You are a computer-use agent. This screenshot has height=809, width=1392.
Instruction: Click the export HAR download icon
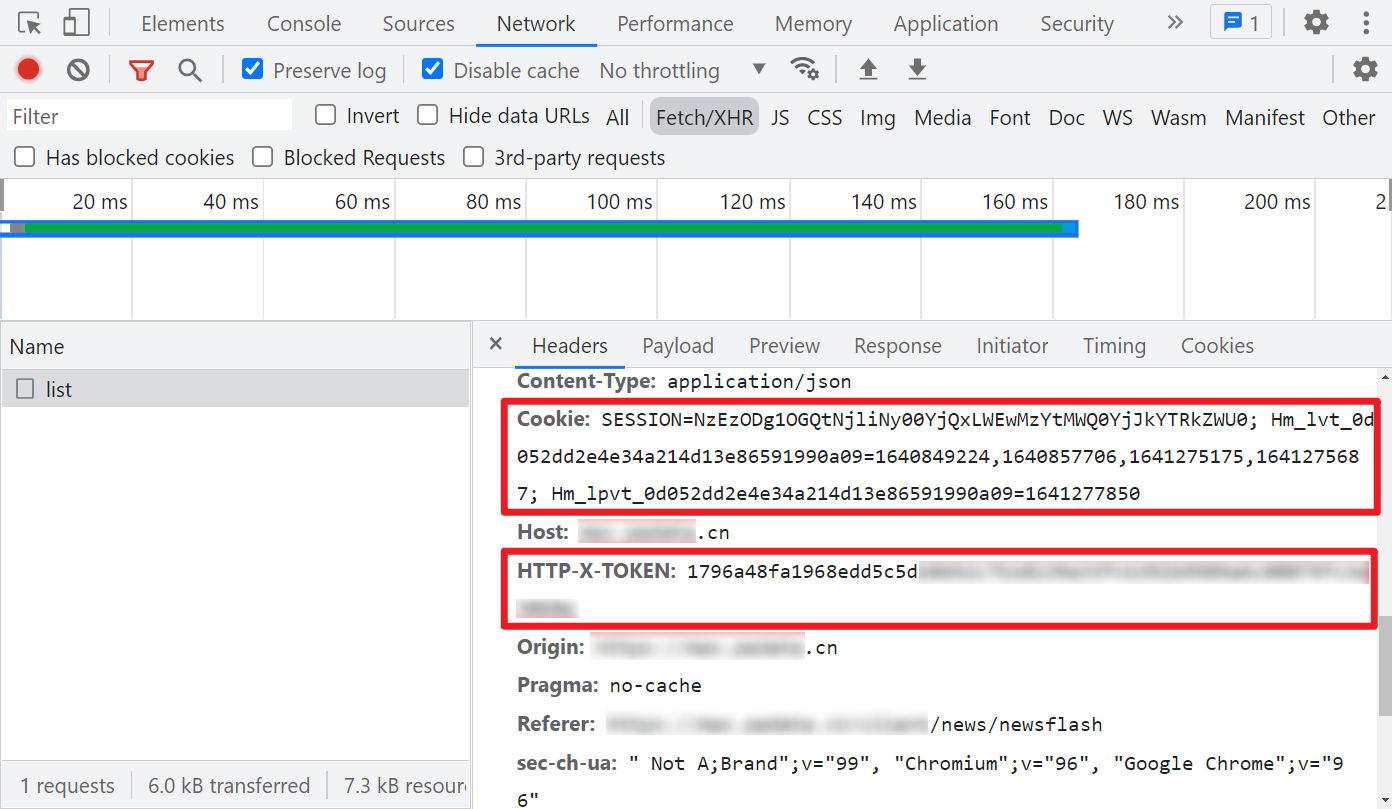click(x=917, y=69)
